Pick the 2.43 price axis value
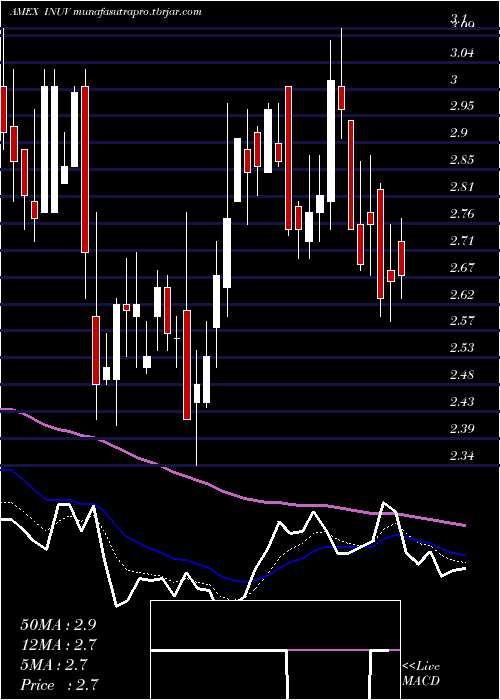 pyautogui.click(x=462, y=402)
